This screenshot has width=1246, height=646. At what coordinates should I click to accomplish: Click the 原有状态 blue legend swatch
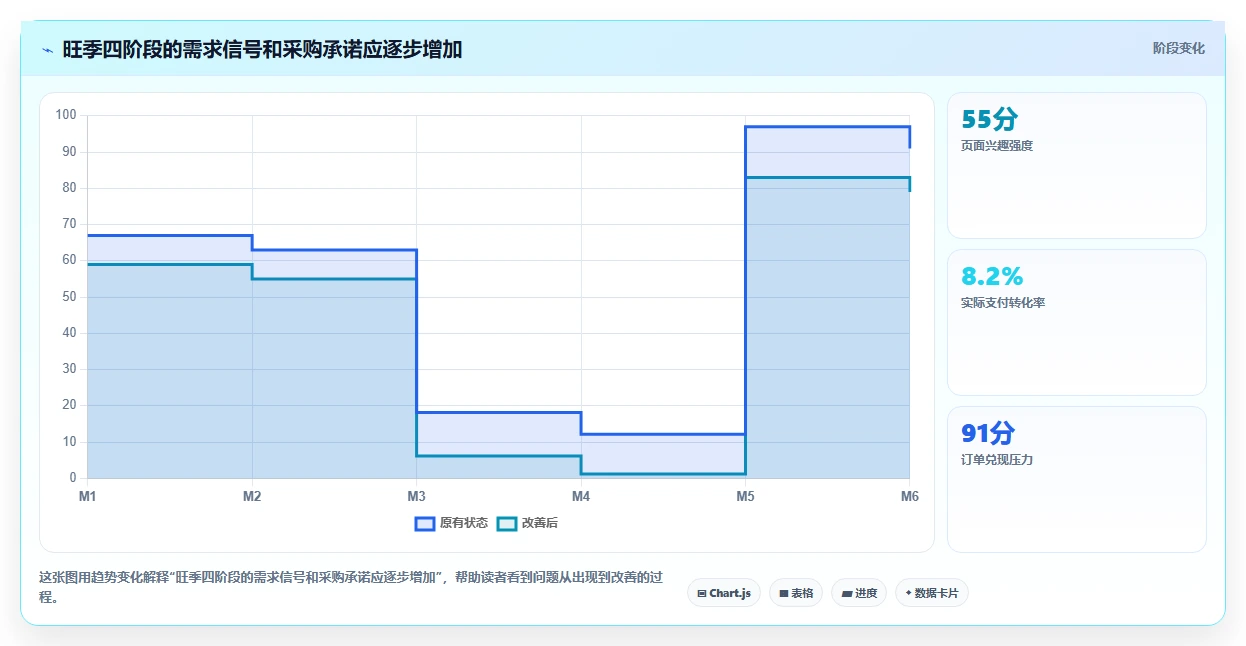click(425, 523)
